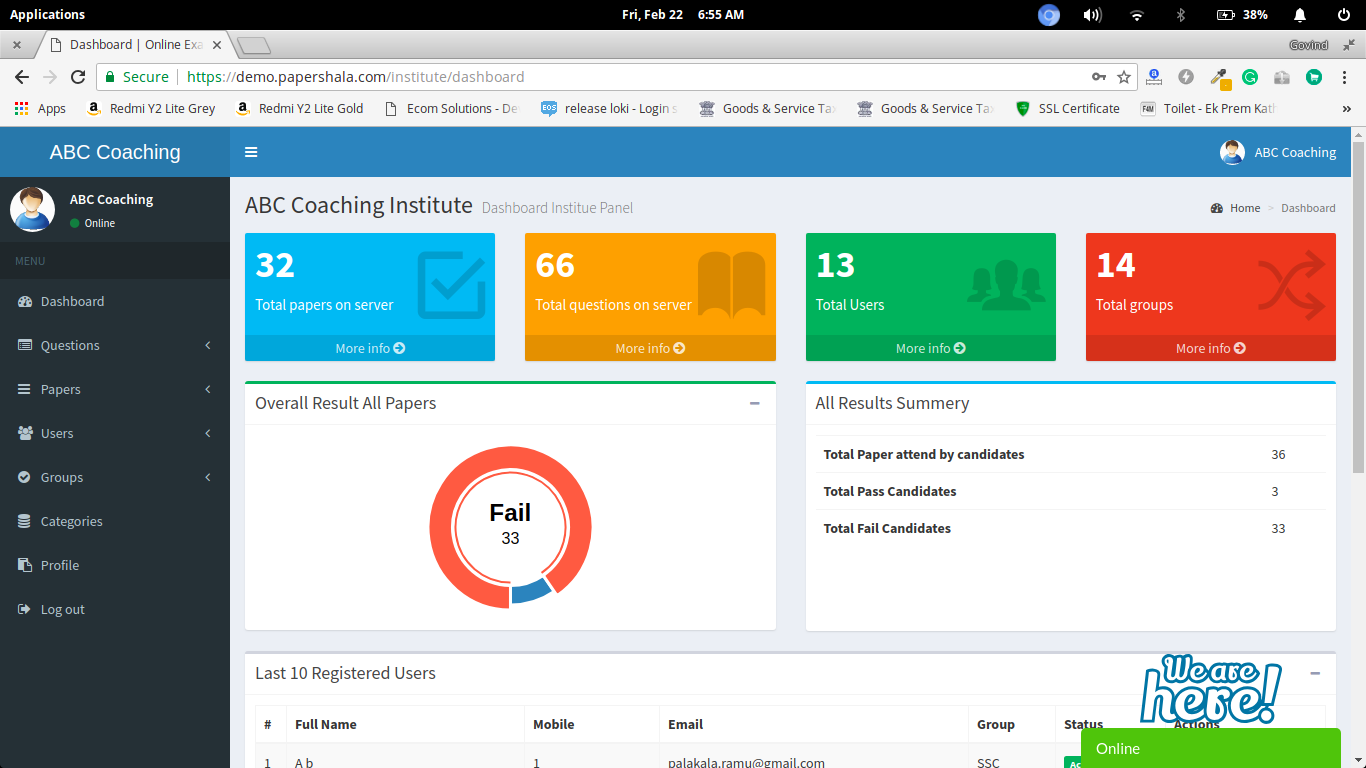Toggle sidebar with hamburger menu icon
The width and height of the screenshot is (1366, 768).
251,152
